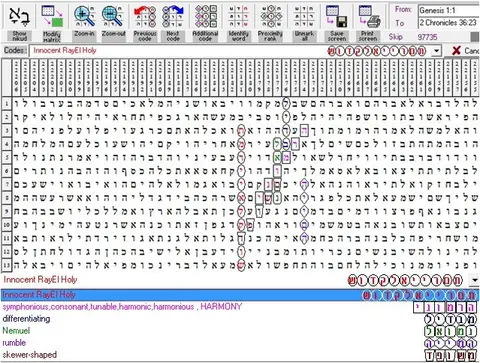Select the Nemuel entry in the list
This screenshot has width=480, height=363.
coord(240,331)
